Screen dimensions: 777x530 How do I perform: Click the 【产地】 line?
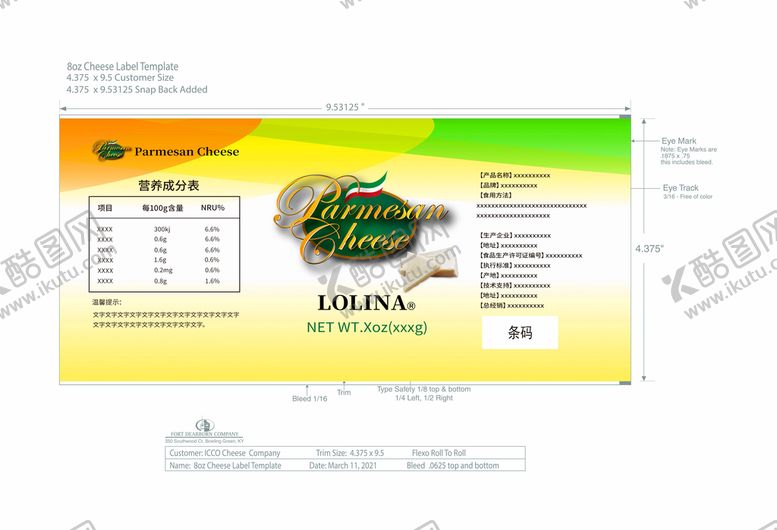point(508,275)
